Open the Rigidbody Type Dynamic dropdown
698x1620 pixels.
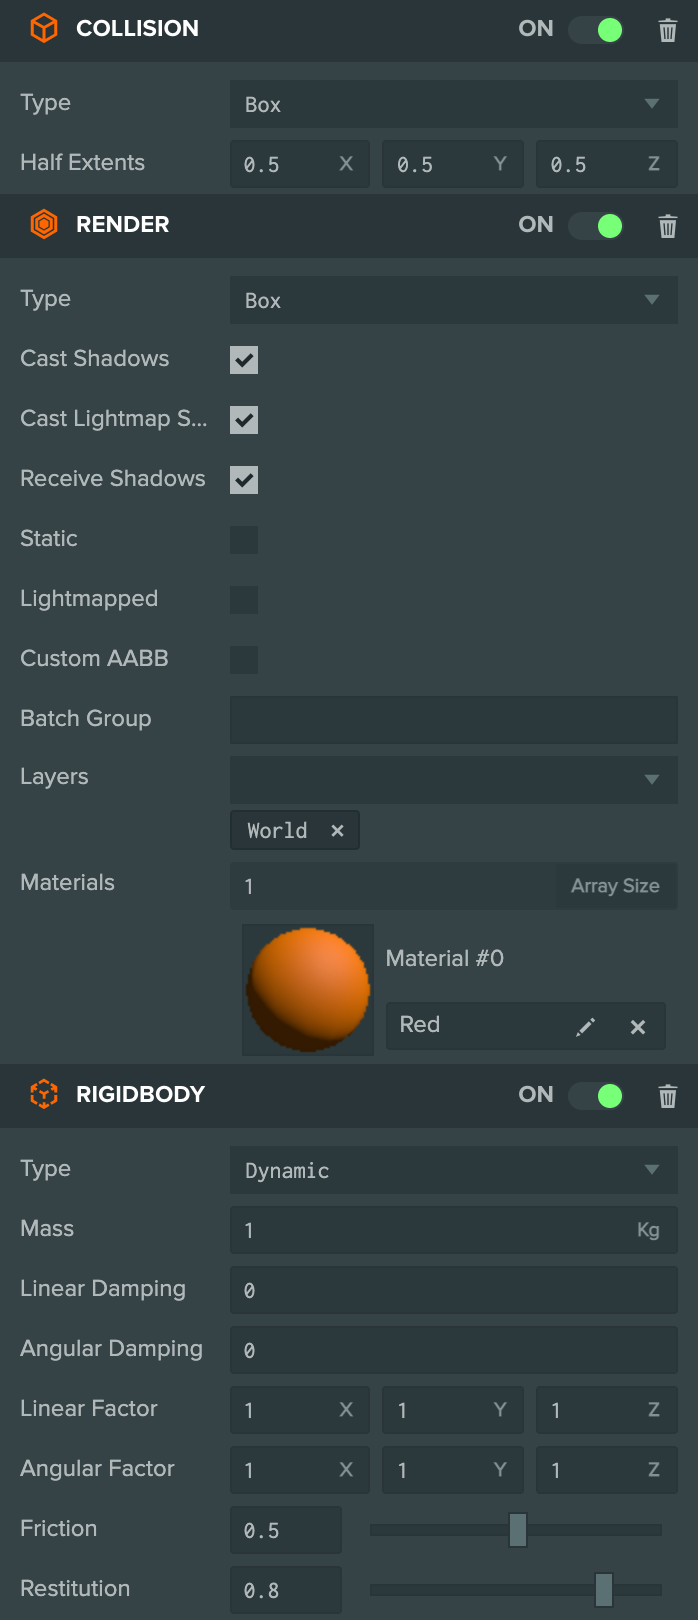click(x=454, y=1170)
